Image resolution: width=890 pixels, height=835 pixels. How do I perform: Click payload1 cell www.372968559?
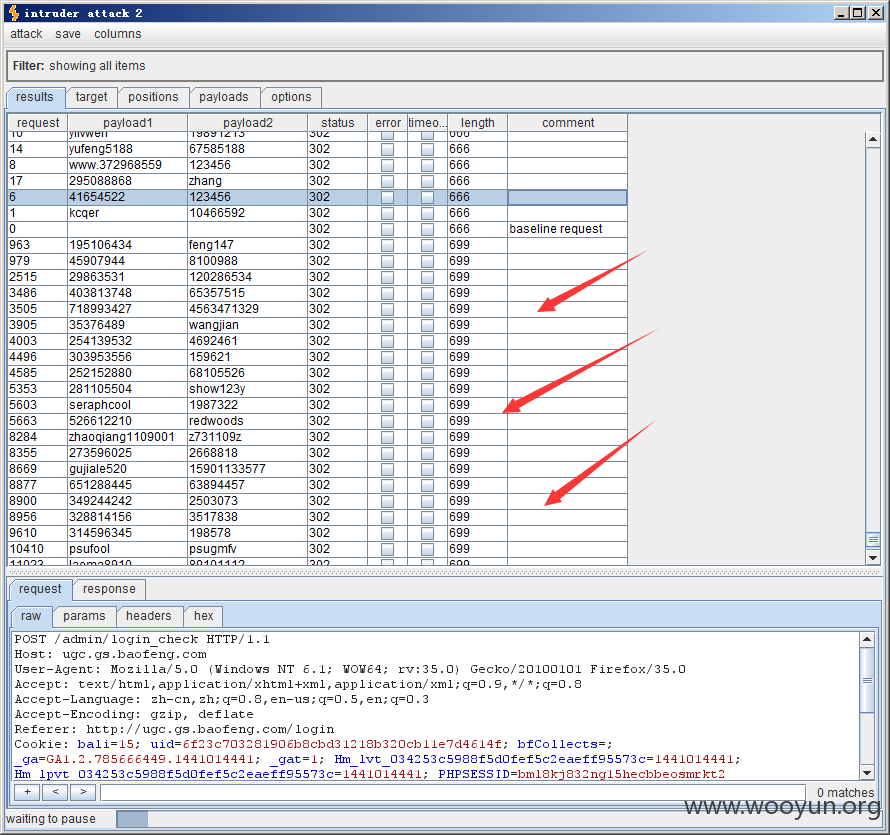pyautogui.click(x=128, y=165)
